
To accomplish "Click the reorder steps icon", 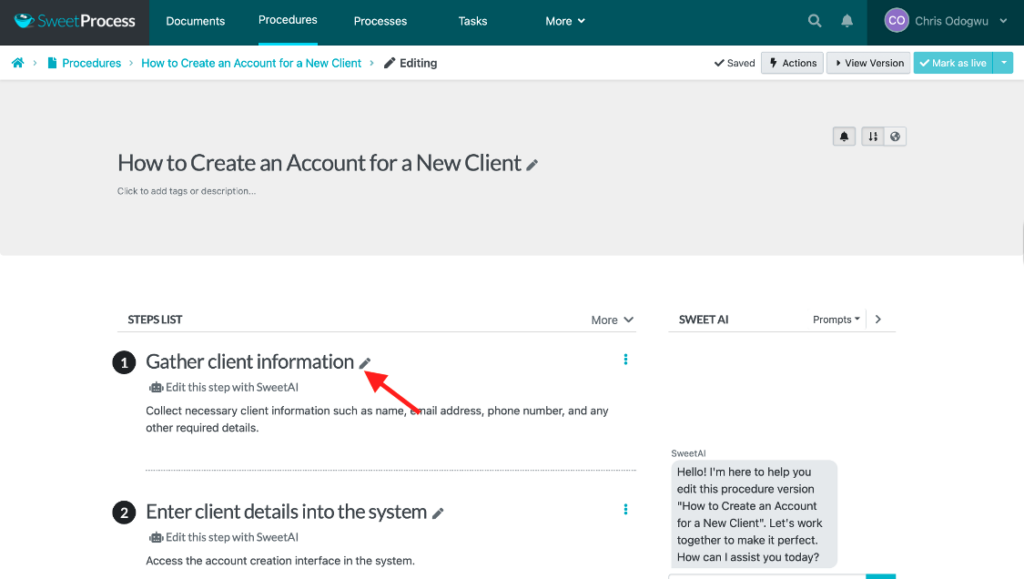I will click(x=872, y=136).
